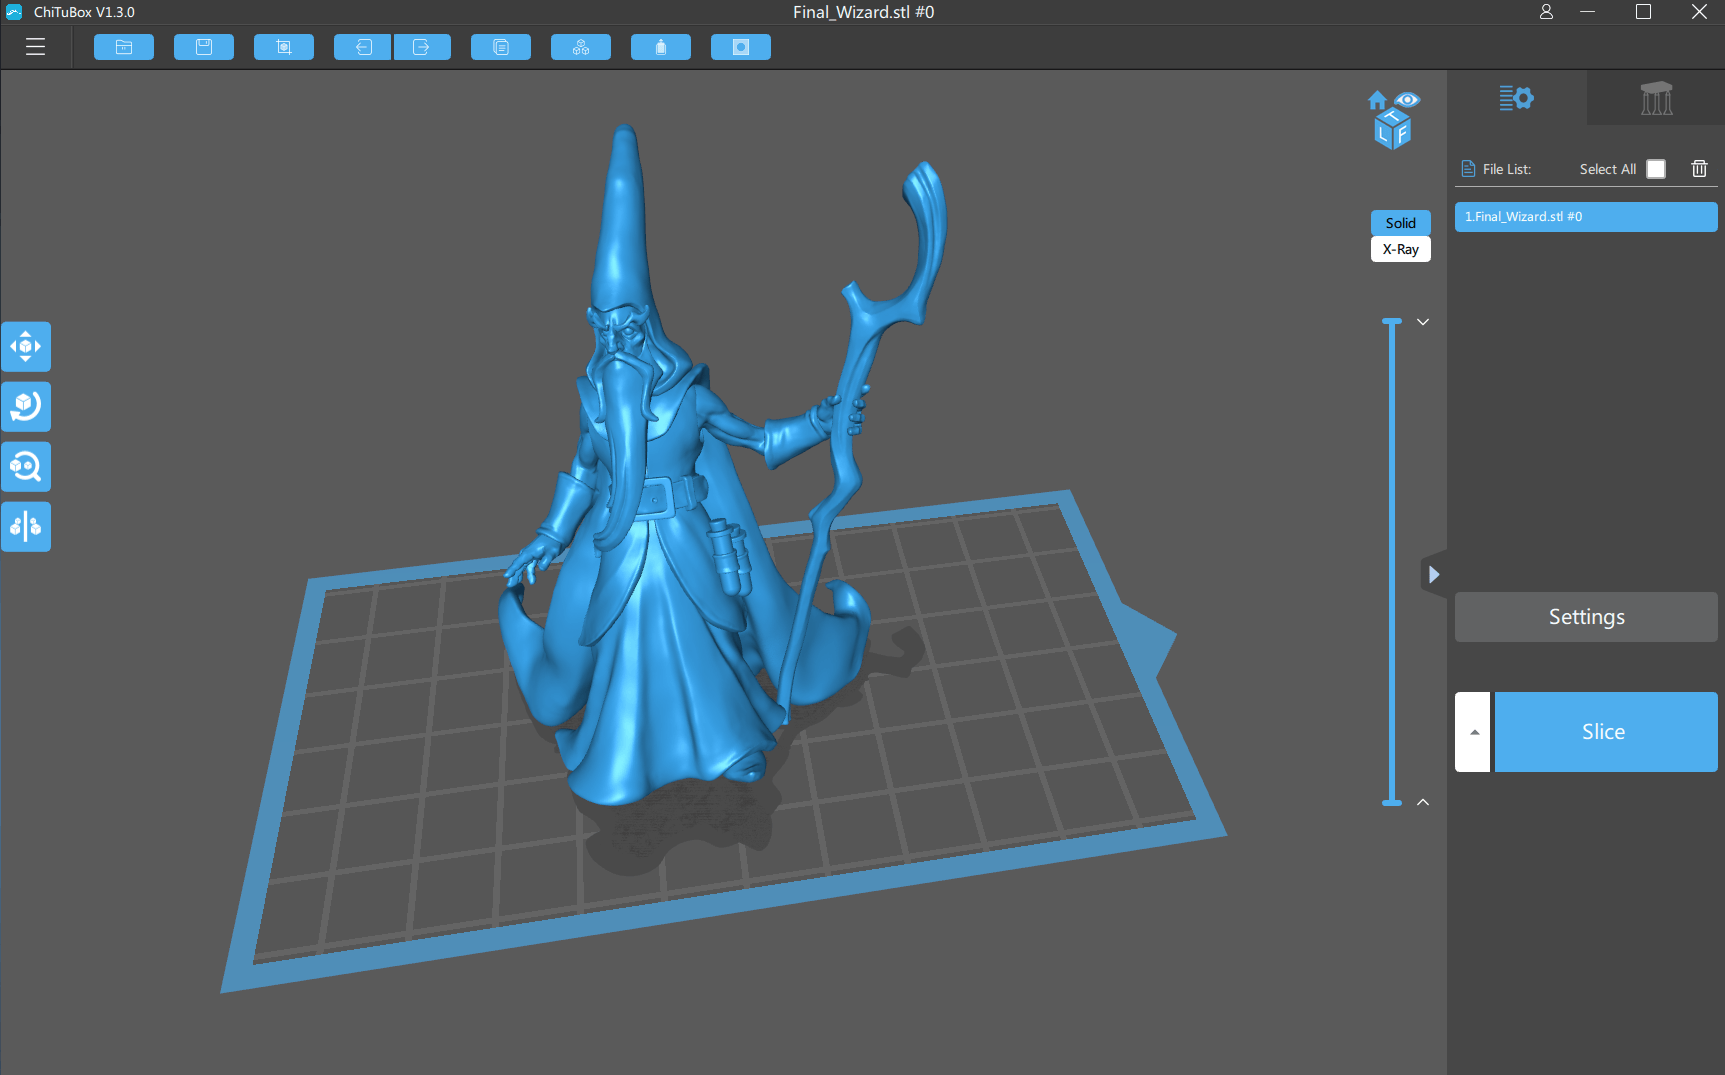Select the Scale tool

[26, 467]
